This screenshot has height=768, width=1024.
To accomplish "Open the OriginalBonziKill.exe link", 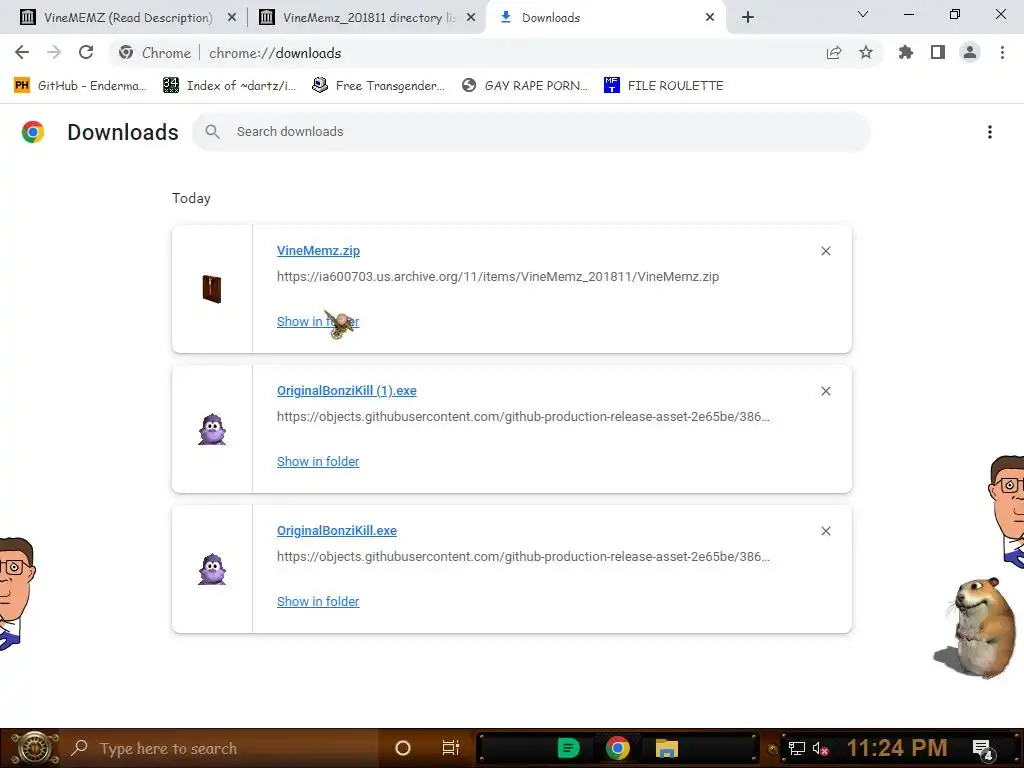I will point(337,531).
